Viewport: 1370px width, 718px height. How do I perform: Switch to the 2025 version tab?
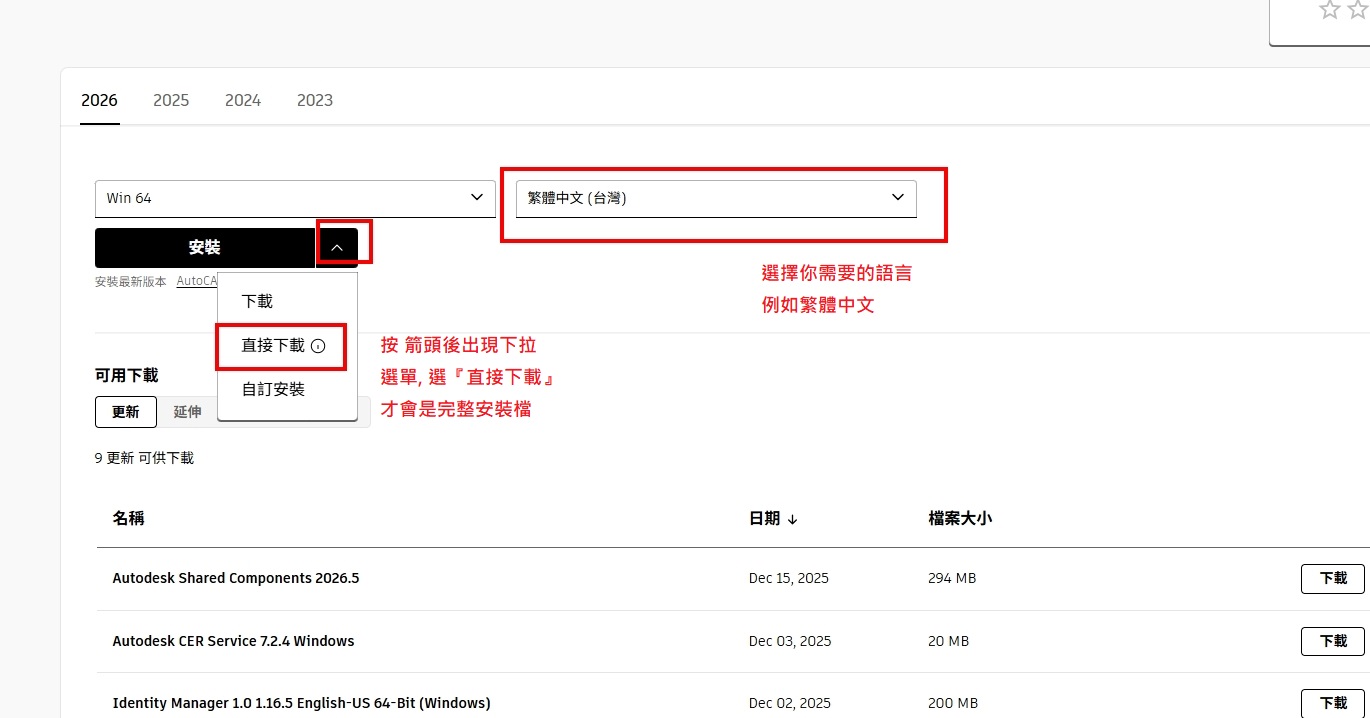[171, 100]
